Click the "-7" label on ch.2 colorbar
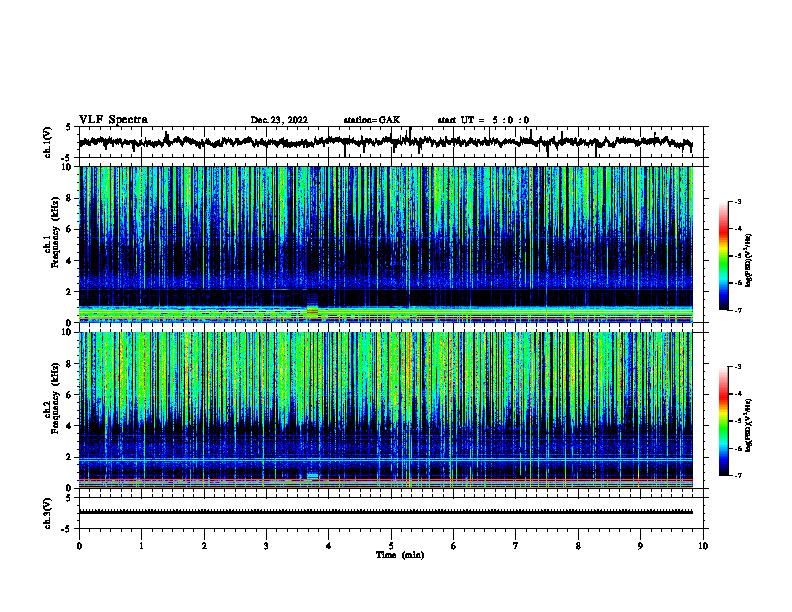Screen dimensions: 792x612 point(737,475)
